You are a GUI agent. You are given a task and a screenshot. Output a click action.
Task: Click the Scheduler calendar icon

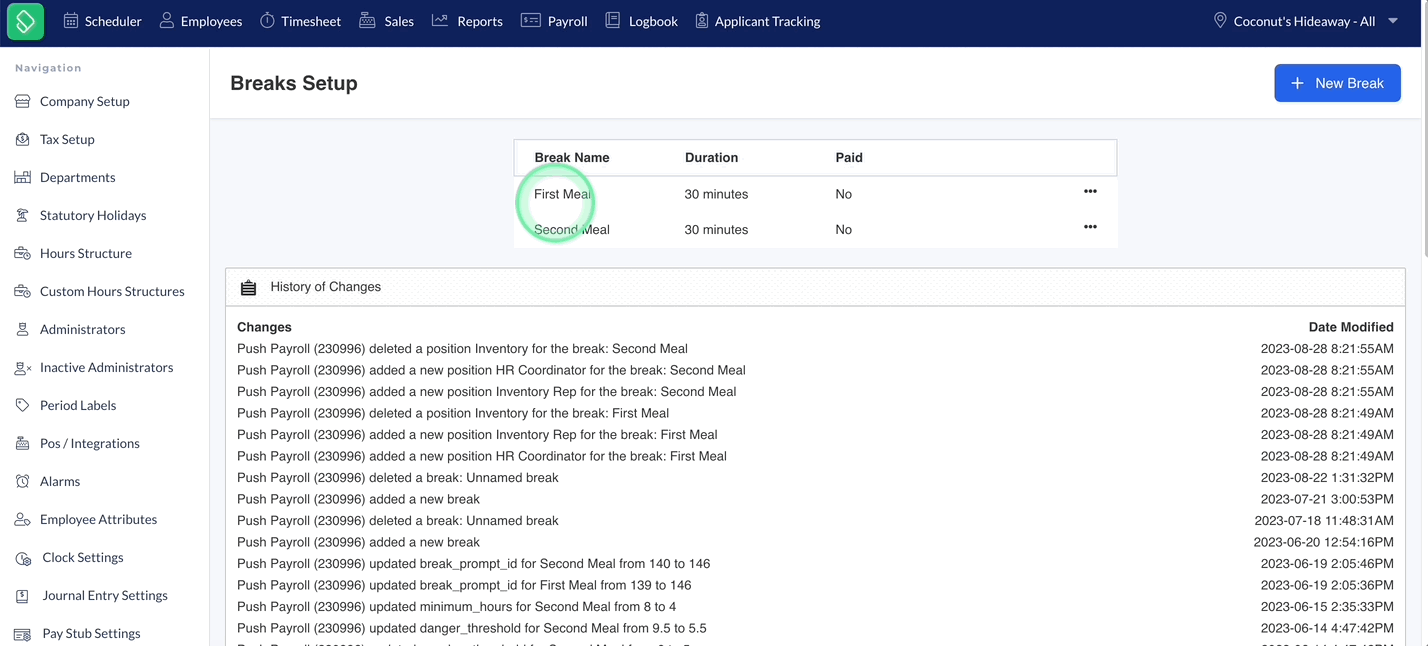(x=71, y=21)
